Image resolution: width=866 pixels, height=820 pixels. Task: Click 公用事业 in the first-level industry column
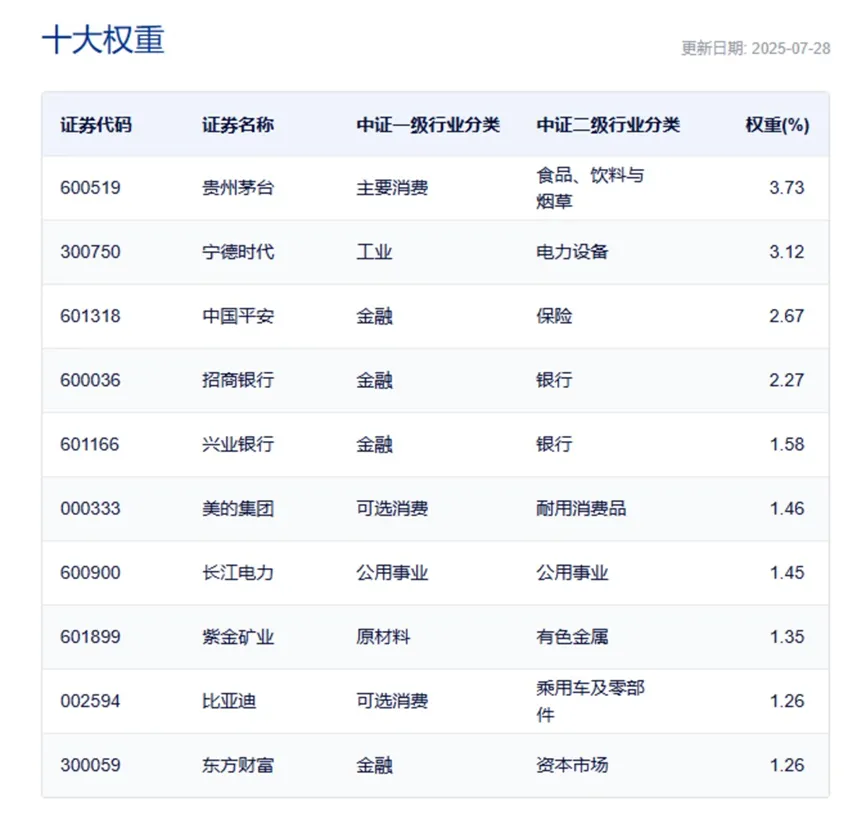(x=392, y=572)
